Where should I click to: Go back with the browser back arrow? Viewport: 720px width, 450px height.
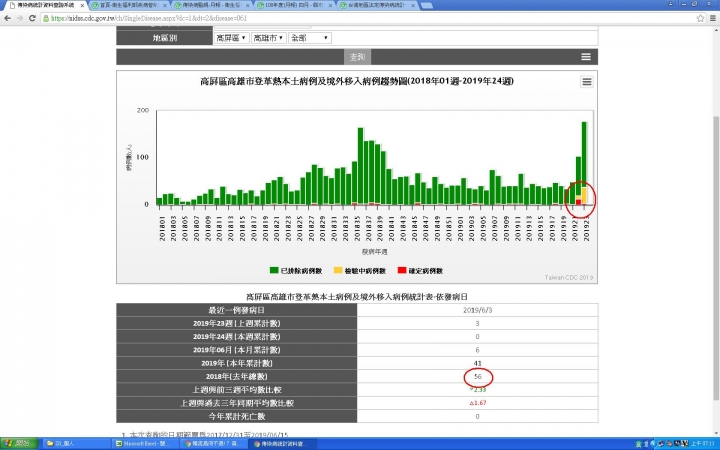(x=7, y=18)
